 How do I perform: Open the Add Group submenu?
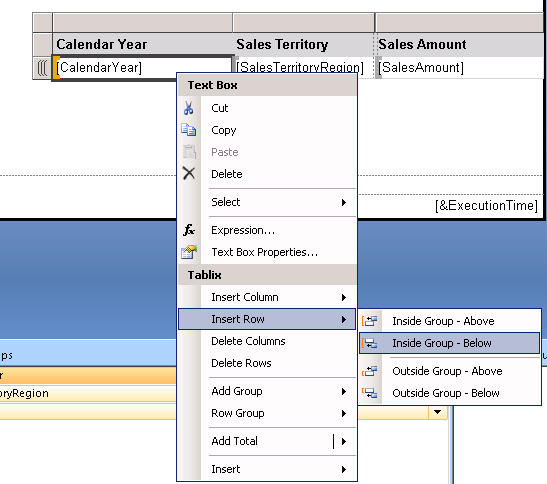tap(267, 391)
